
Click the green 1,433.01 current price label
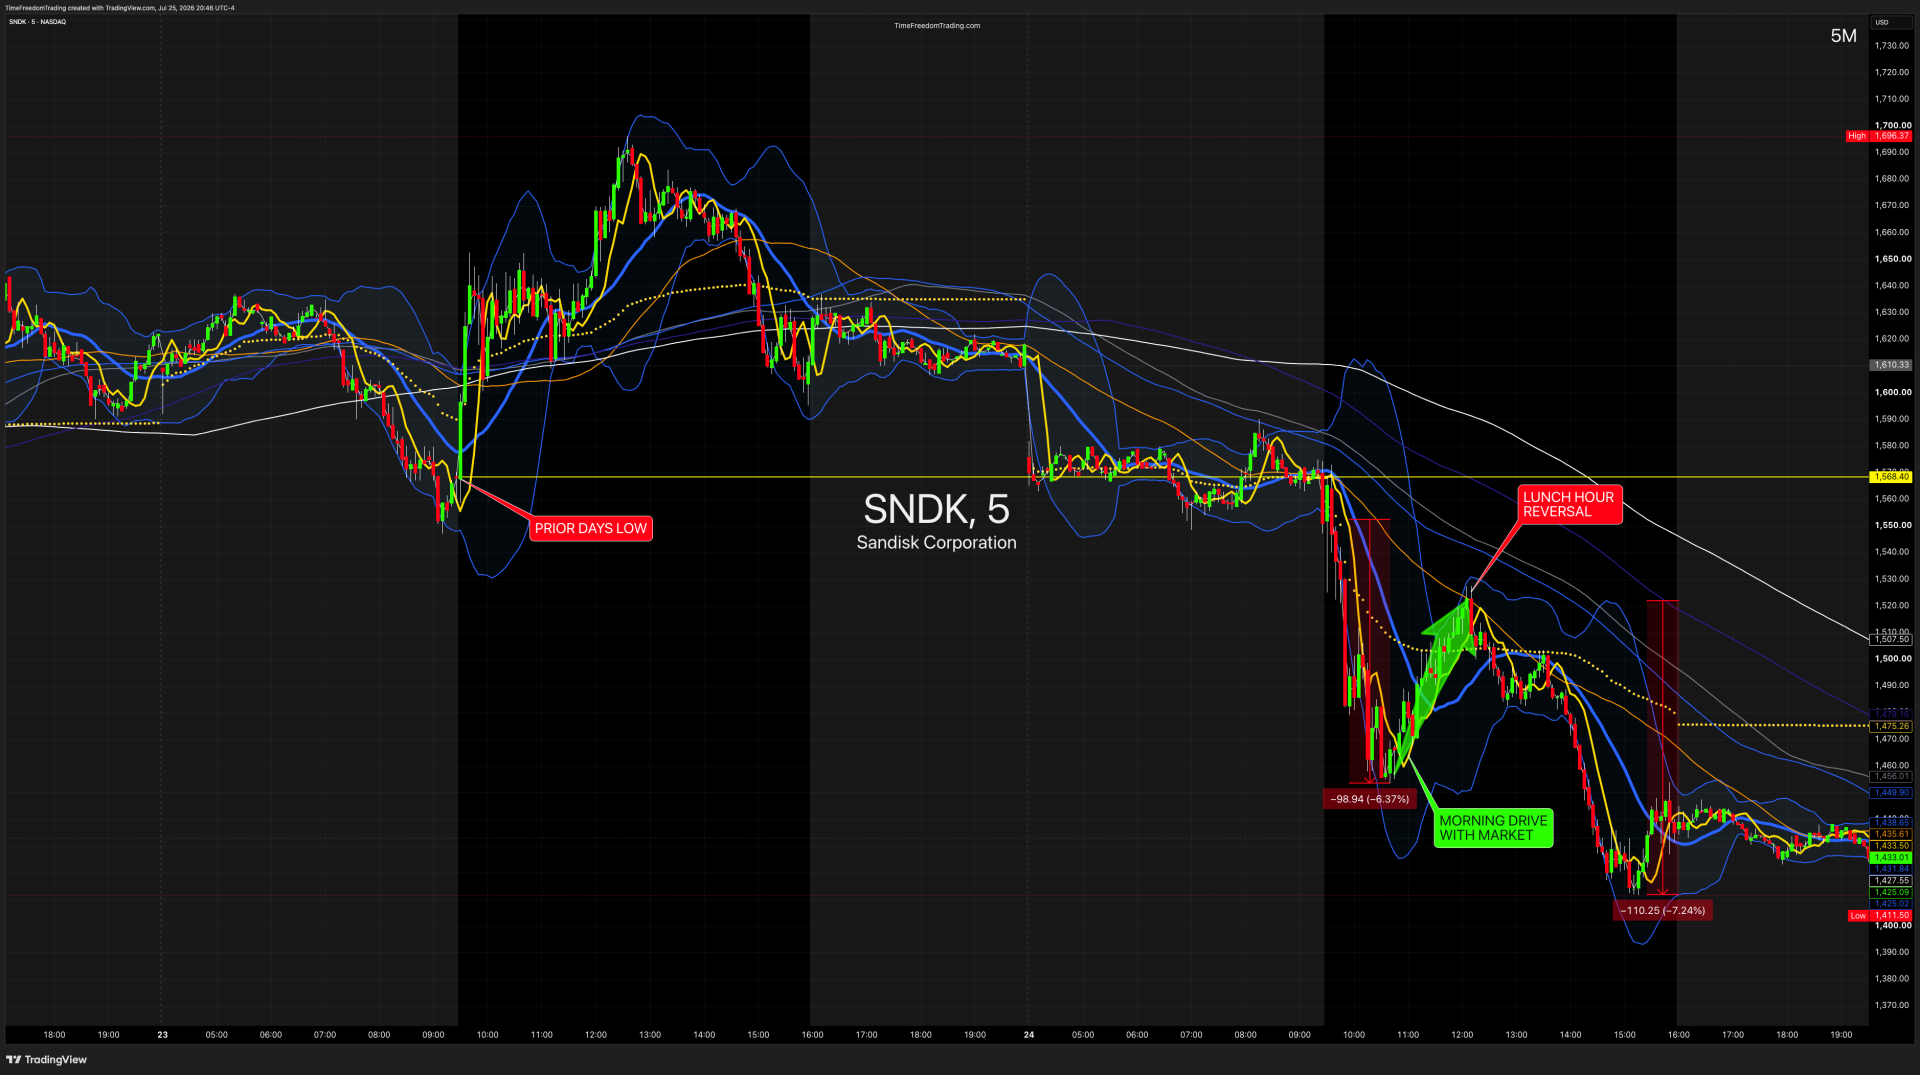(1891, 857)
